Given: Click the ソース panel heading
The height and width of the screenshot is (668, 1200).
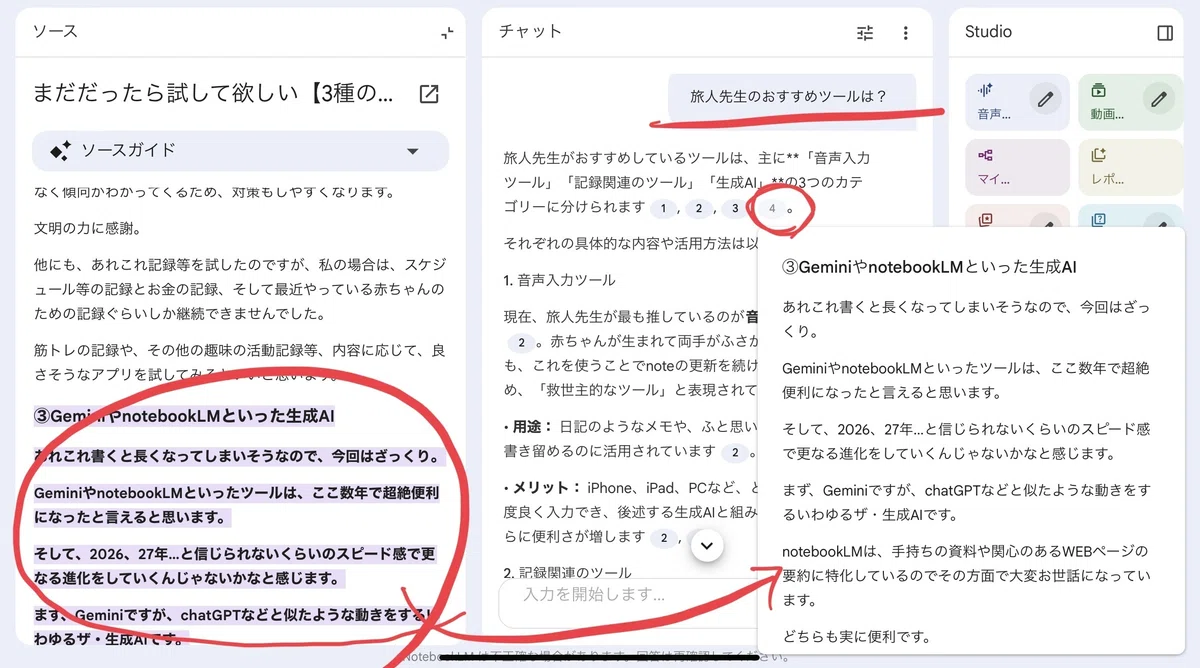Looking at the screenshot, I should pyautogui.click(x=55, y=32).
